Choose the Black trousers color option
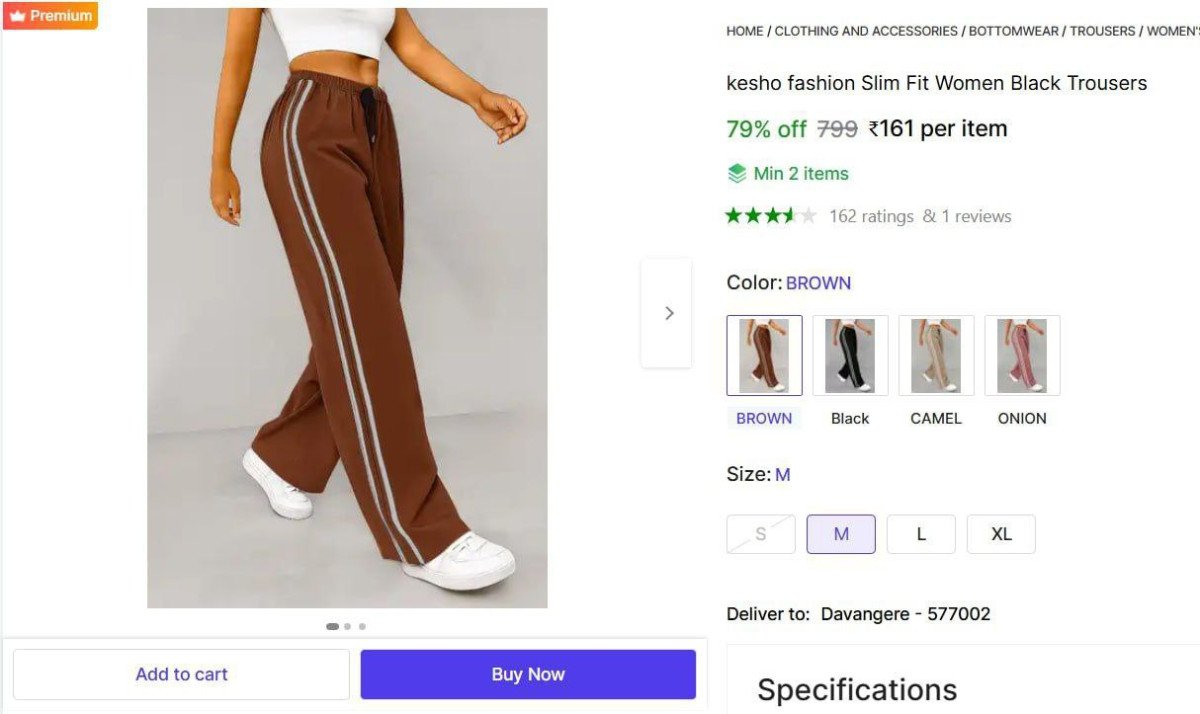1200x714 pixels. point(850,356)
